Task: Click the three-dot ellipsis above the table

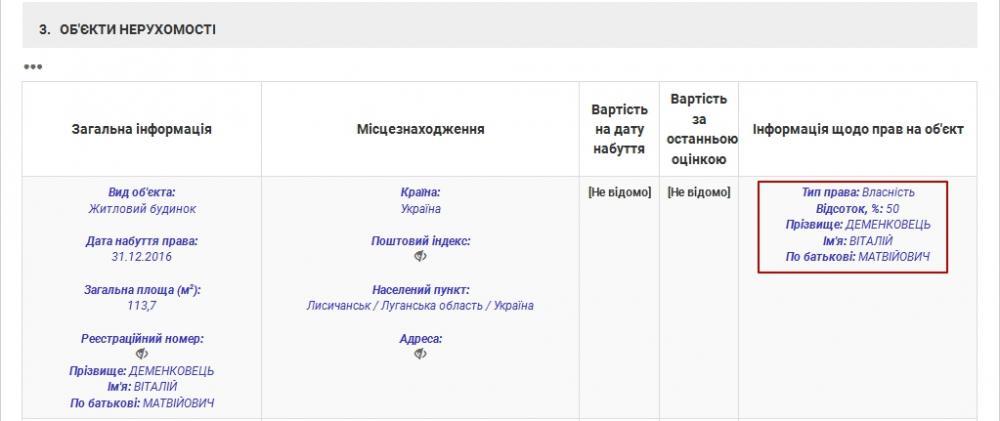Action: coord(33,67)
